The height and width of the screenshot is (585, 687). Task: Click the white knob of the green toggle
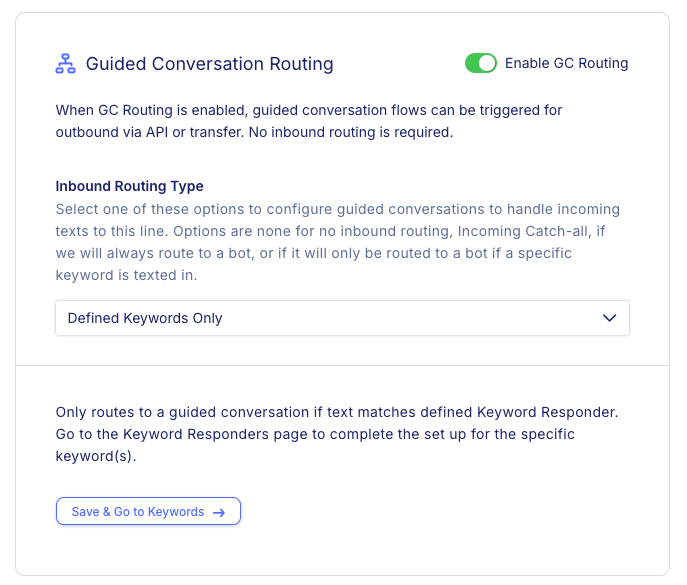pos(487,63)
